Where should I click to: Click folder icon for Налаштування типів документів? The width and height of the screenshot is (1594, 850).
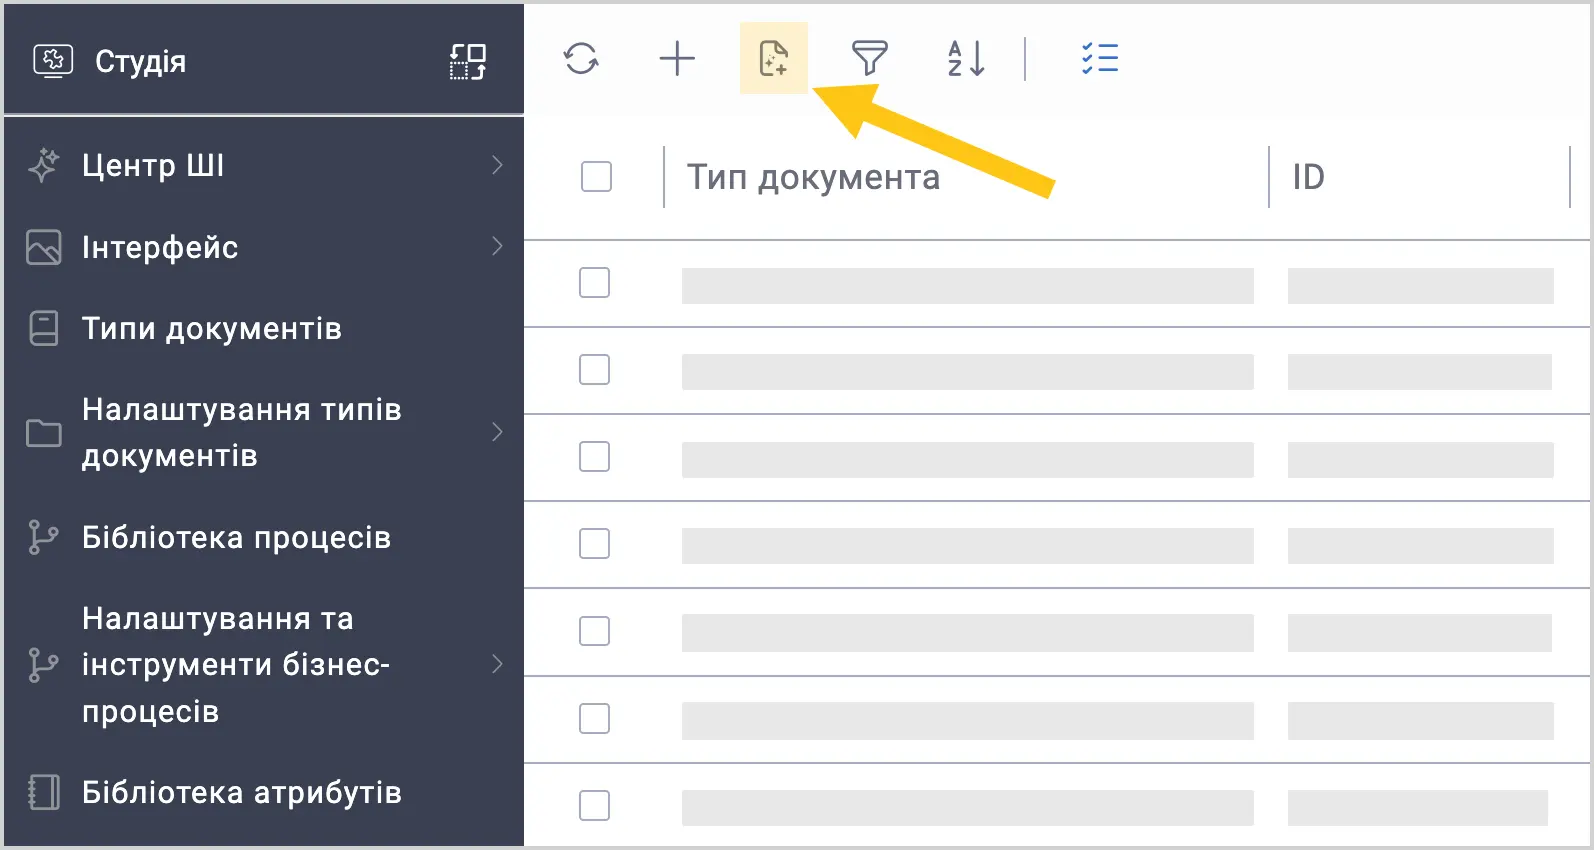pyautogui.click(x=43, y=433)
